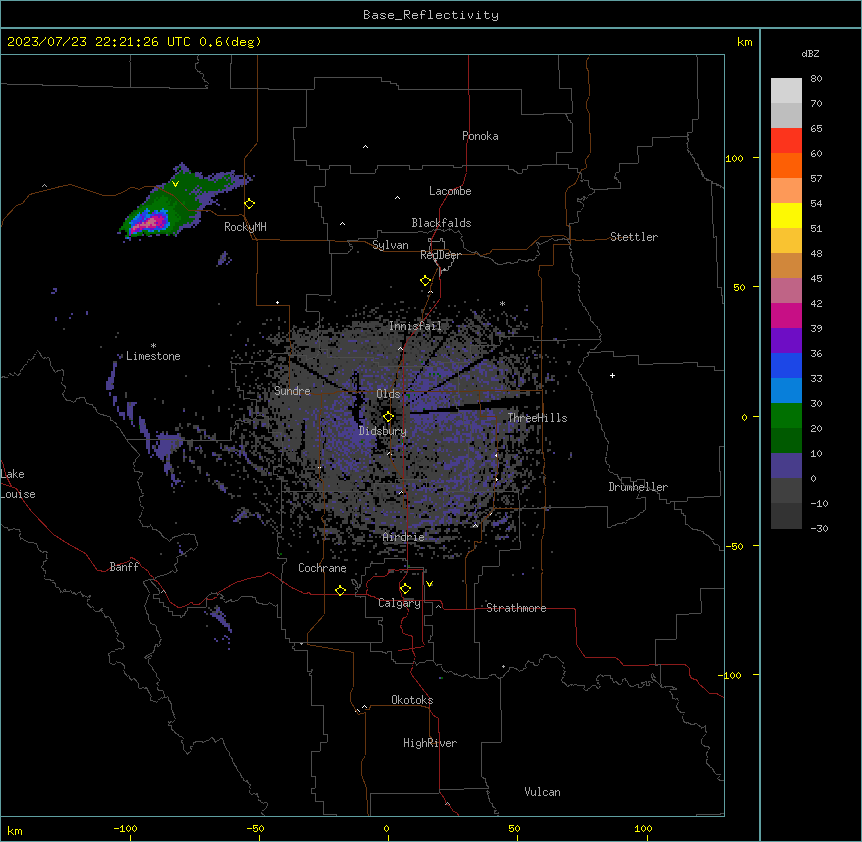
Task: Click the Sundre label
Action: 292,391
